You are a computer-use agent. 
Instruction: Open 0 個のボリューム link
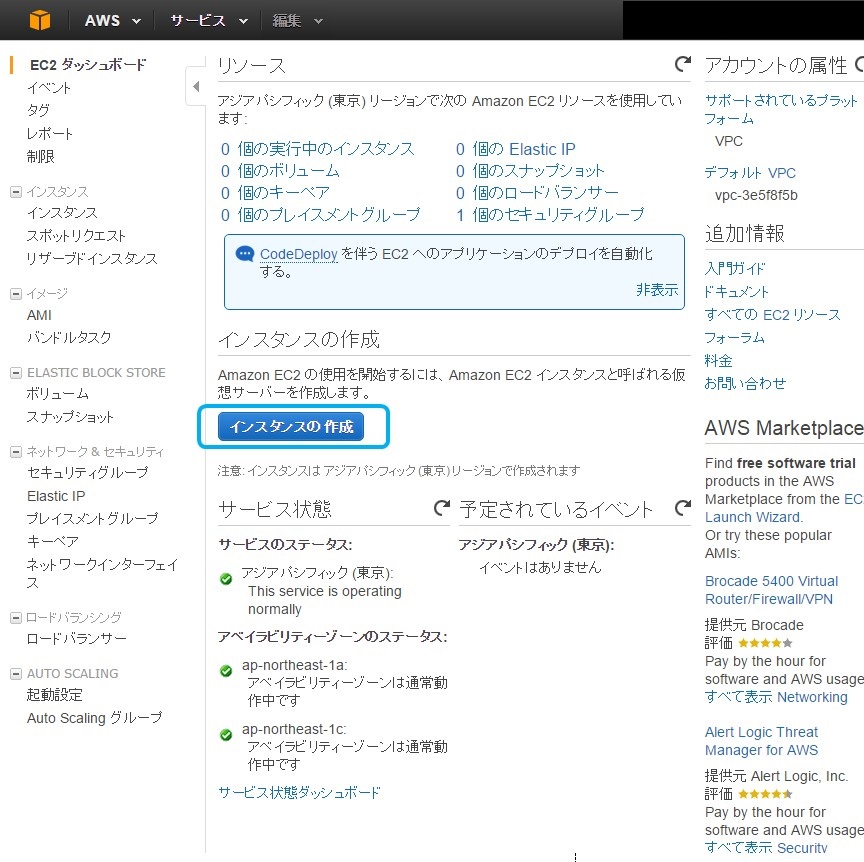pyautogui.click(x=280, y=171)
